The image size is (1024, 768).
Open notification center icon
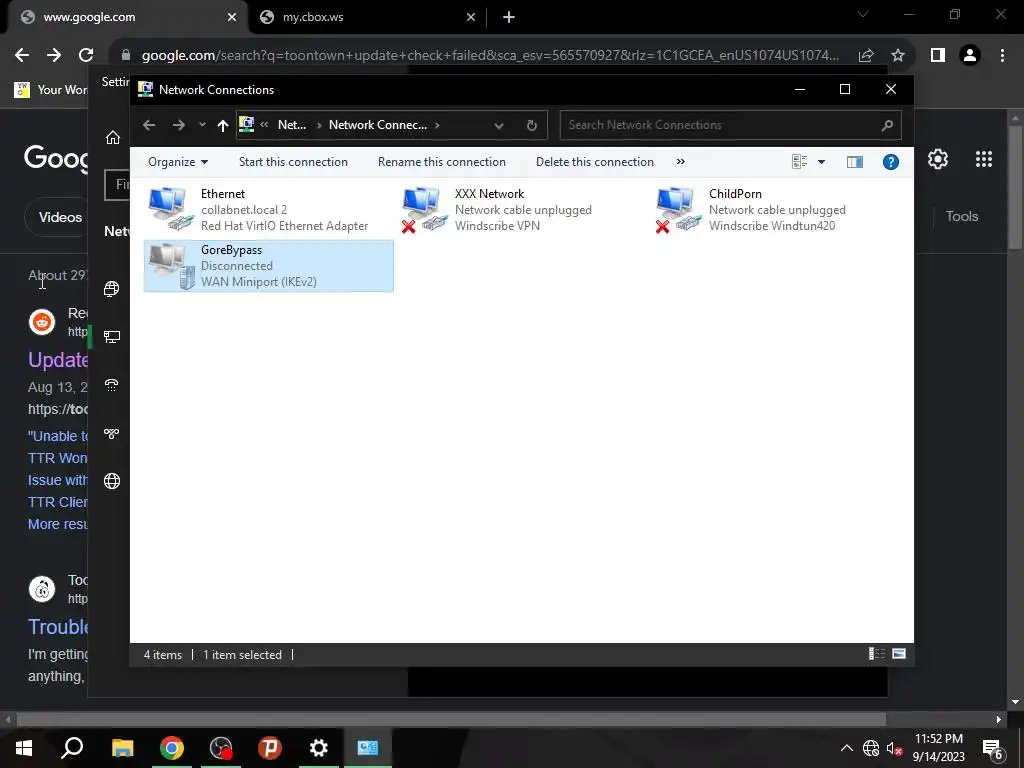(993, 749)
